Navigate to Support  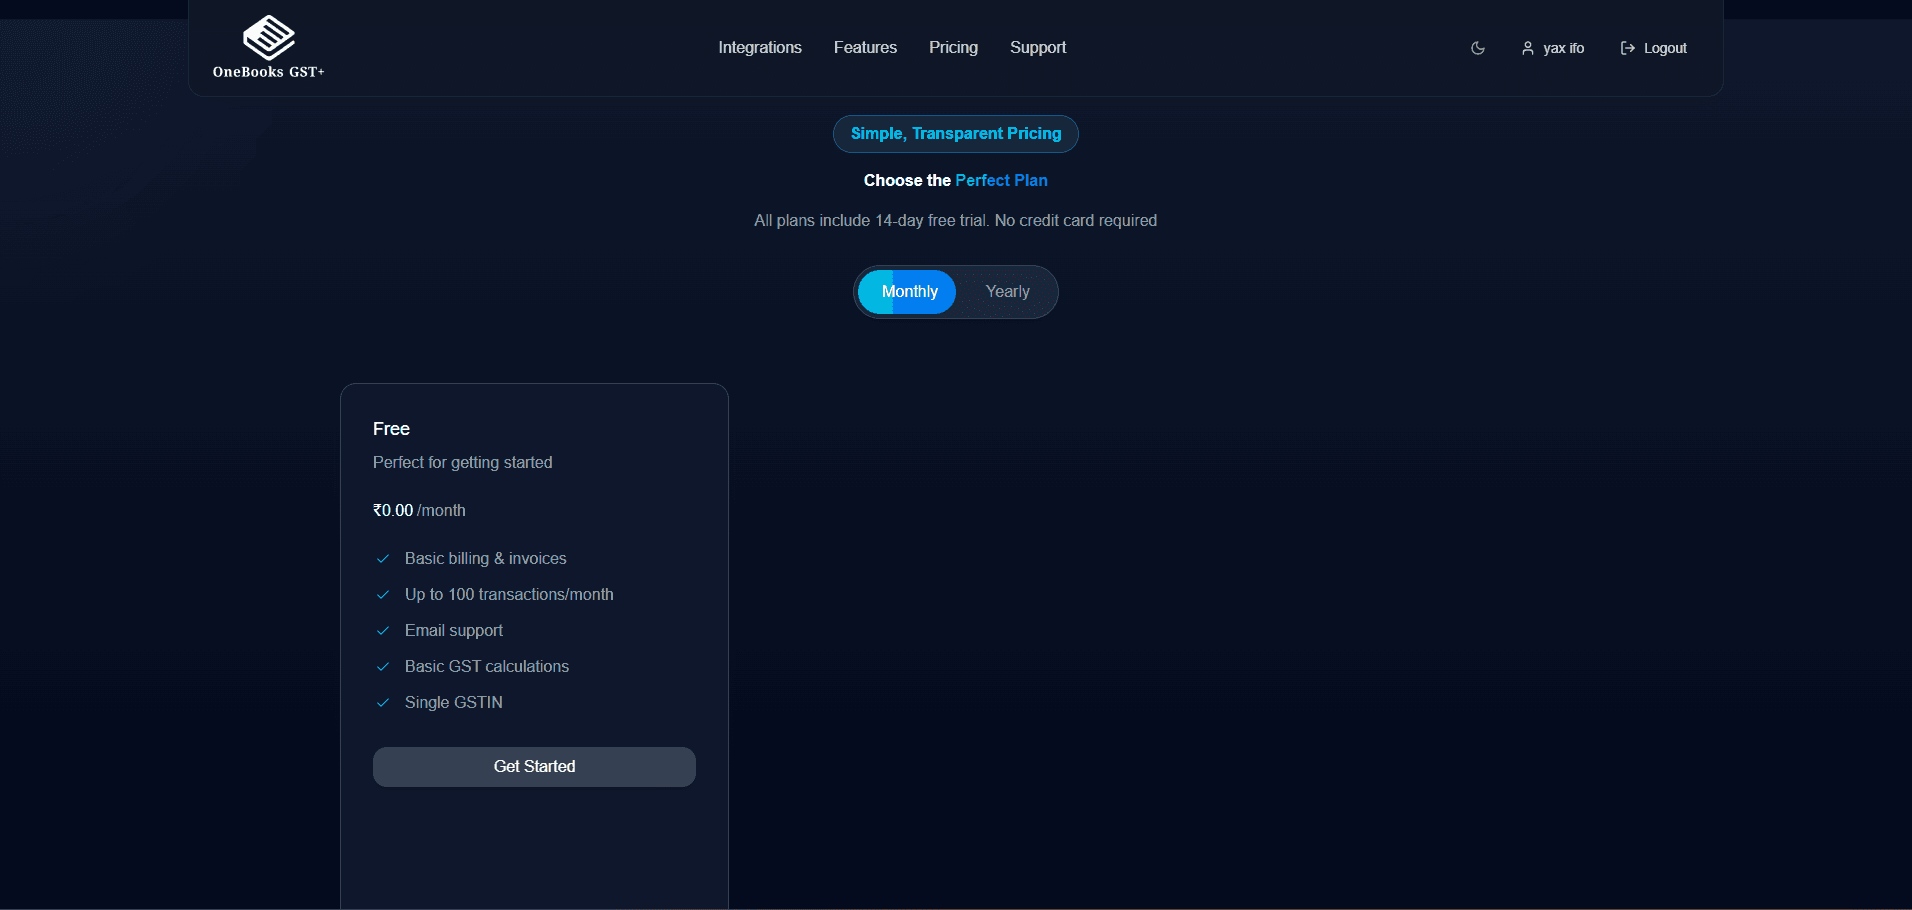click(x=1037, y=48)
